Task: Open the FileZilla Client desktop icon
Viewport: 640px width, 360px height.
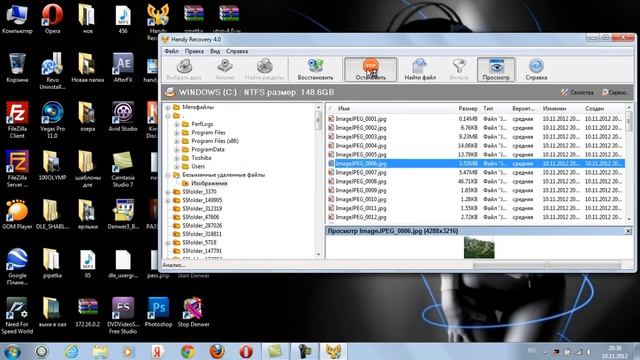Action: [x=17, y=120]
